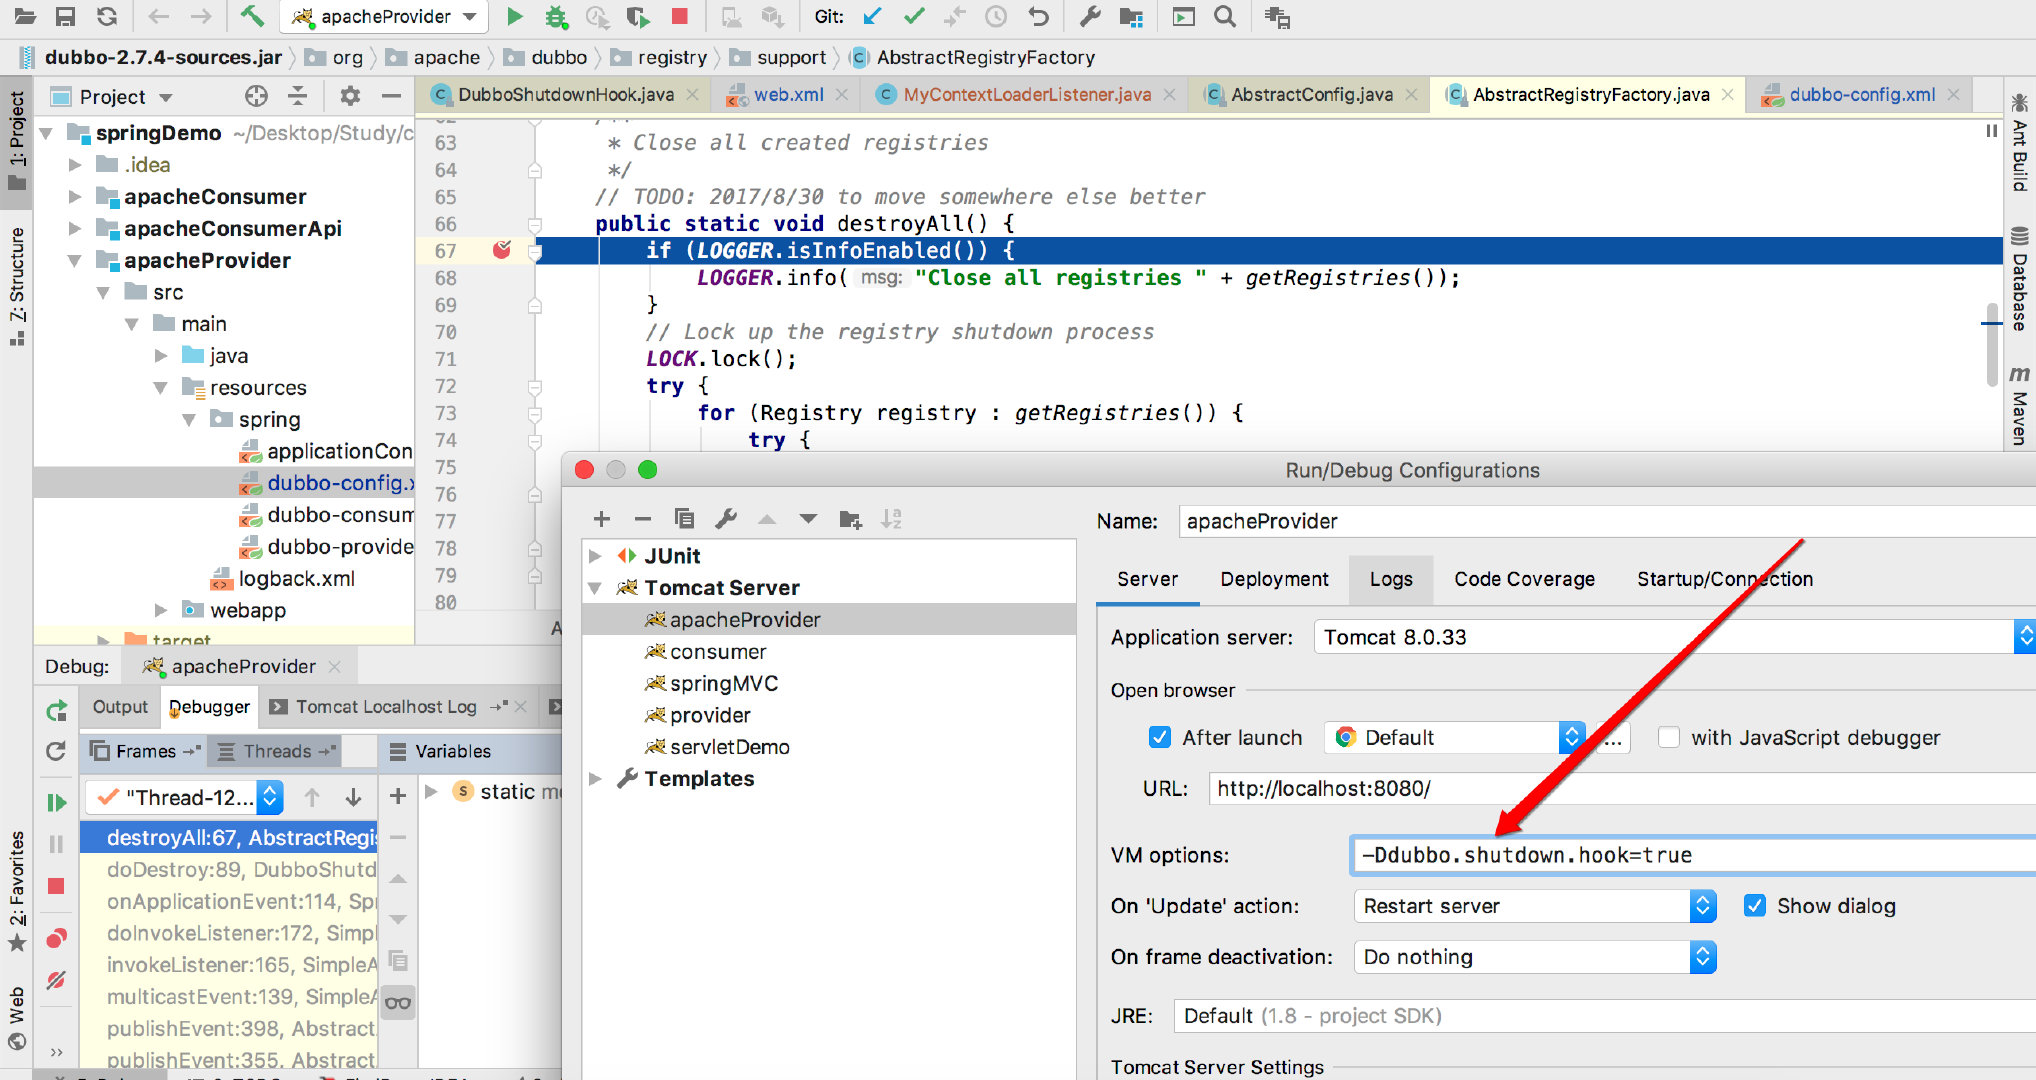Image resolution: width=2036 pixels, height=1080 pixels.
Task: Click the Build project hammer icon
Action: point(252,16)
